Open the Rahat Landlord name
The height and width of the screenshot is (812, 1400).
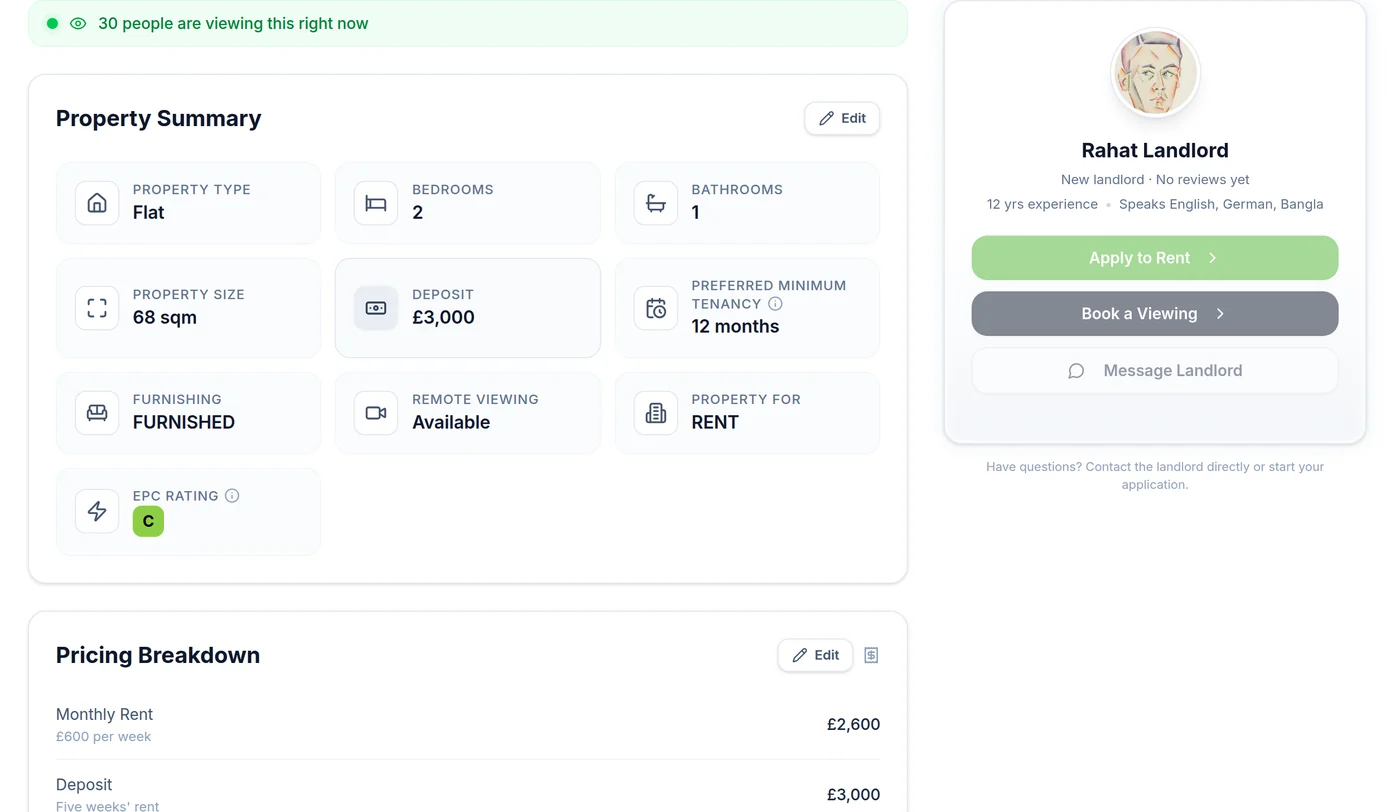click(x=1155, y=150)
